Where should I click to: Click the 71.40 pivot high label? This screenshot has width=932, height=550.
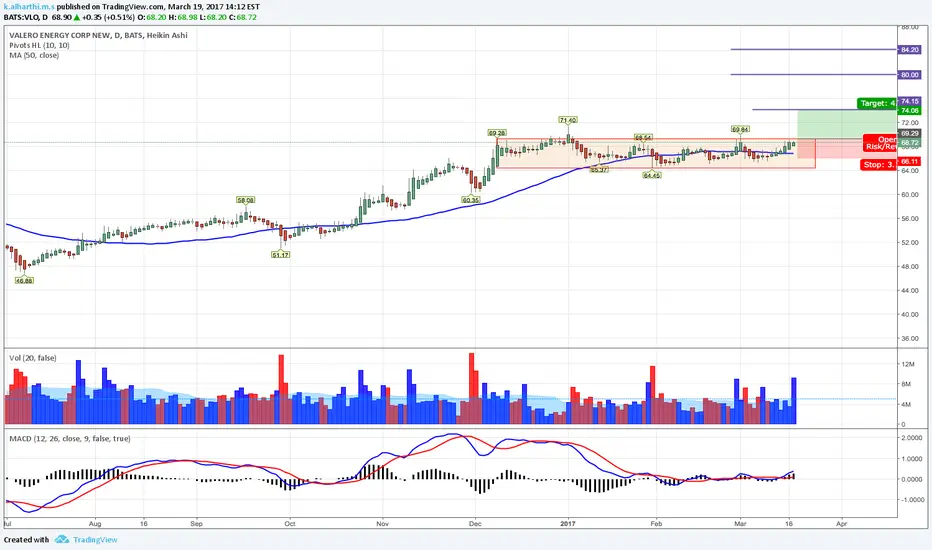point(568,120)
